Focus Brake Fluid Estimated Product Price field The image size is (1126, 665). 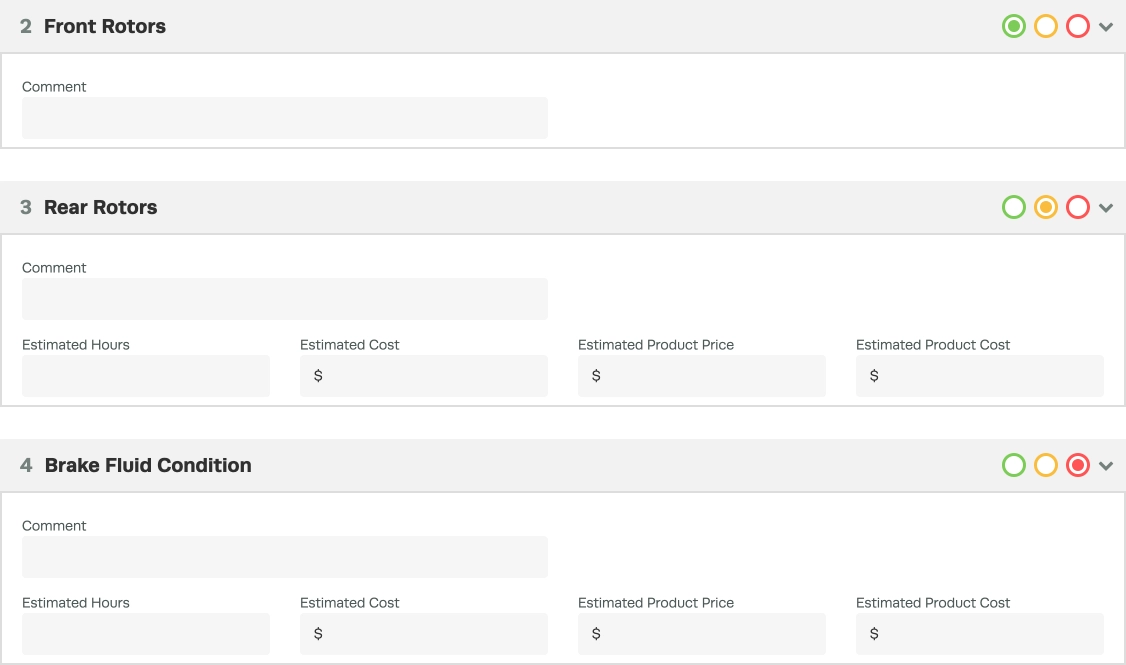pyautogui.click(x=702, y=633)
